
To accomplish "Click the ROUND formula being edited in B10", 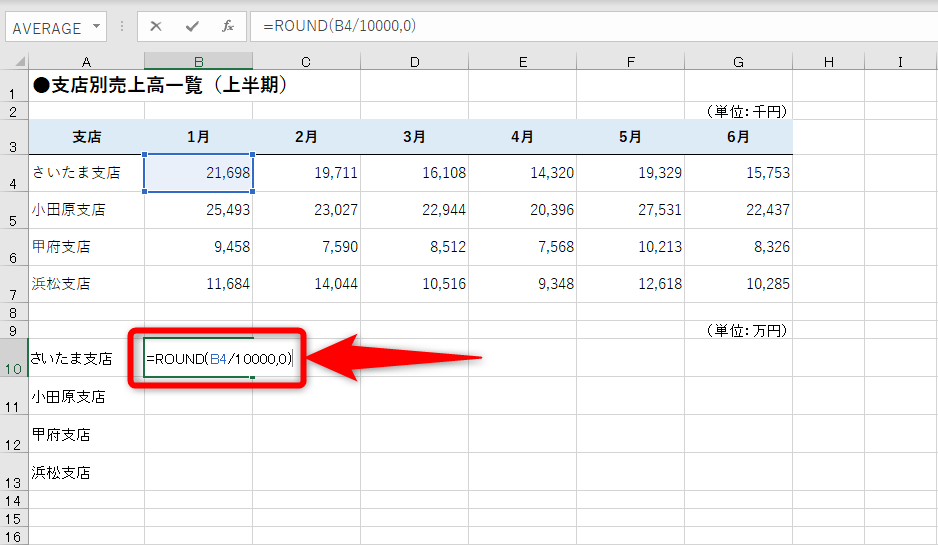I will (x=219, y=359).
